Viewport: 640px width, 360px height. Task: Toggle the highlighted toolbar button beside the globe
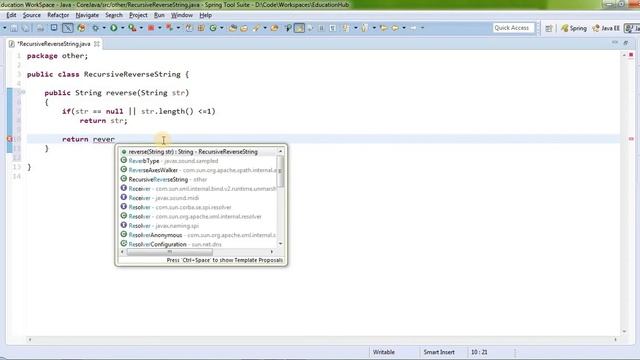coord(68,28)
